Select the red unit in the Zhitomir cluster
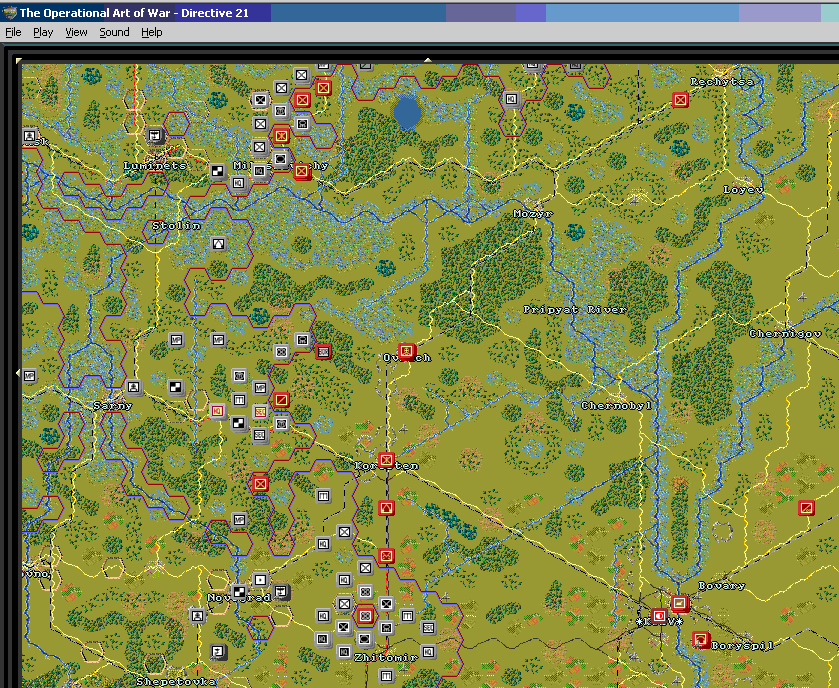 coord(365,616)
